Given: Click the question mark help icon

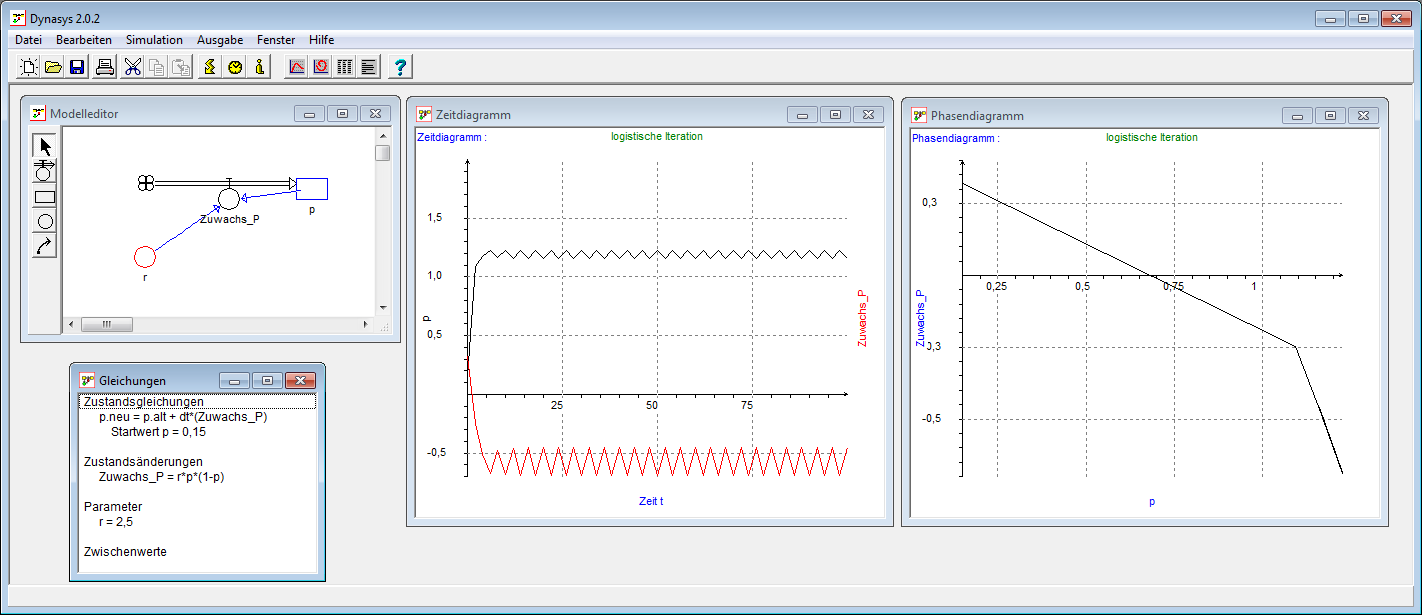Looking at the screenshot, I should tap(400, 67).
